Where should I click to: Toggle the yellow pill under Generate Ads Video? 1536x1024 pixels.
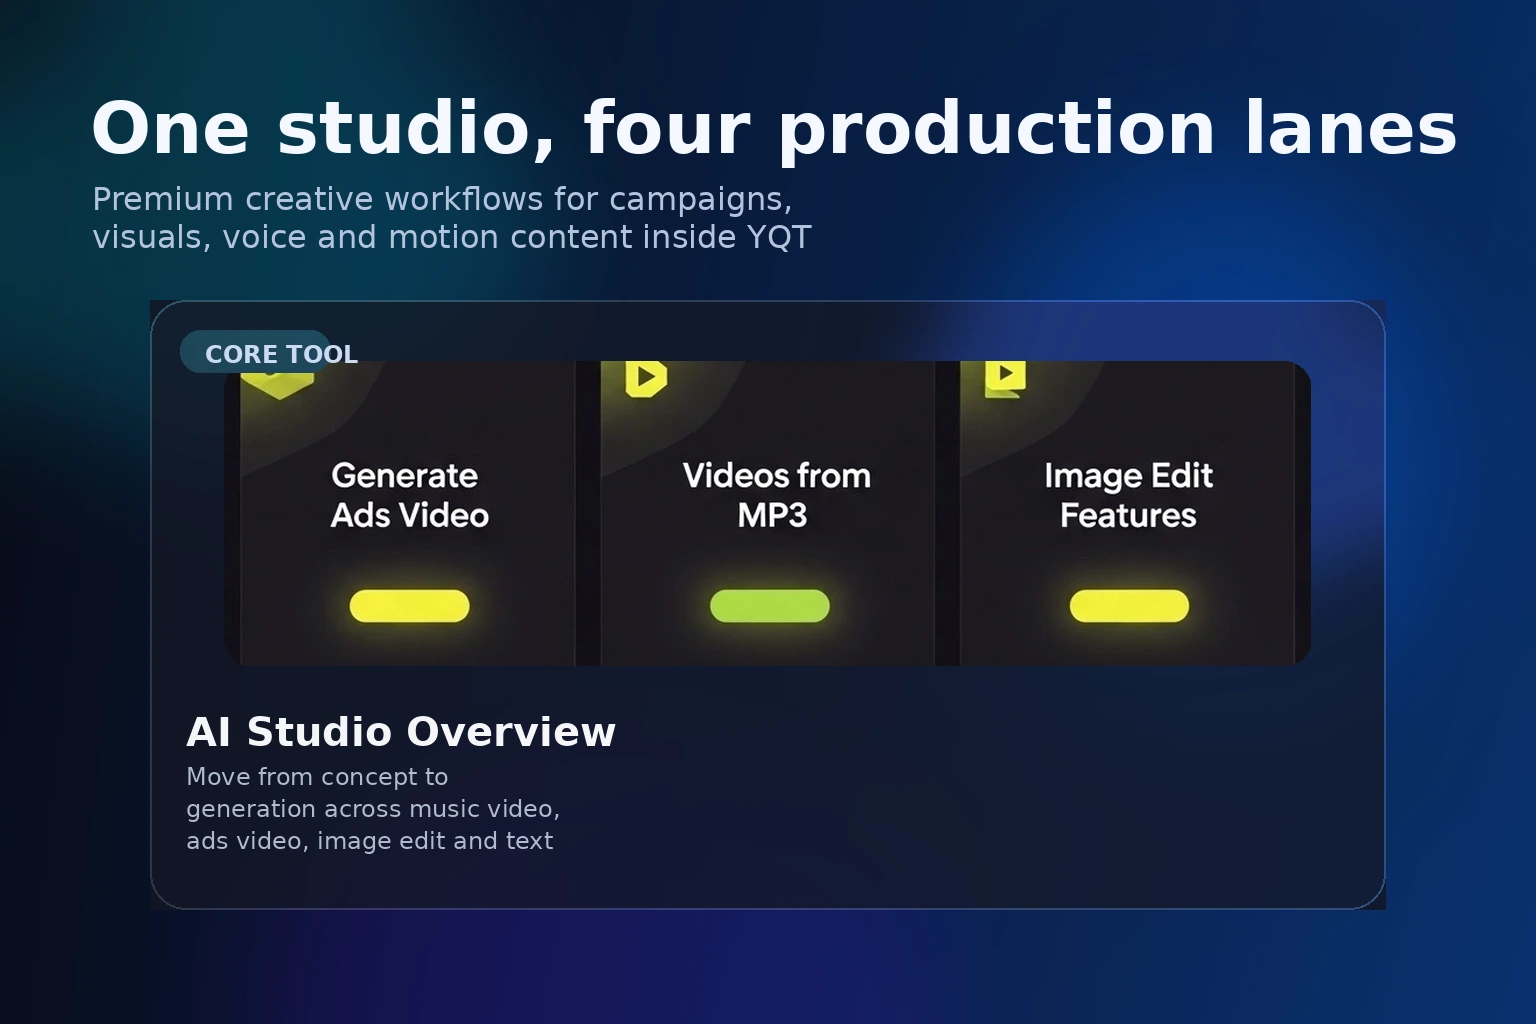[408, 605]
